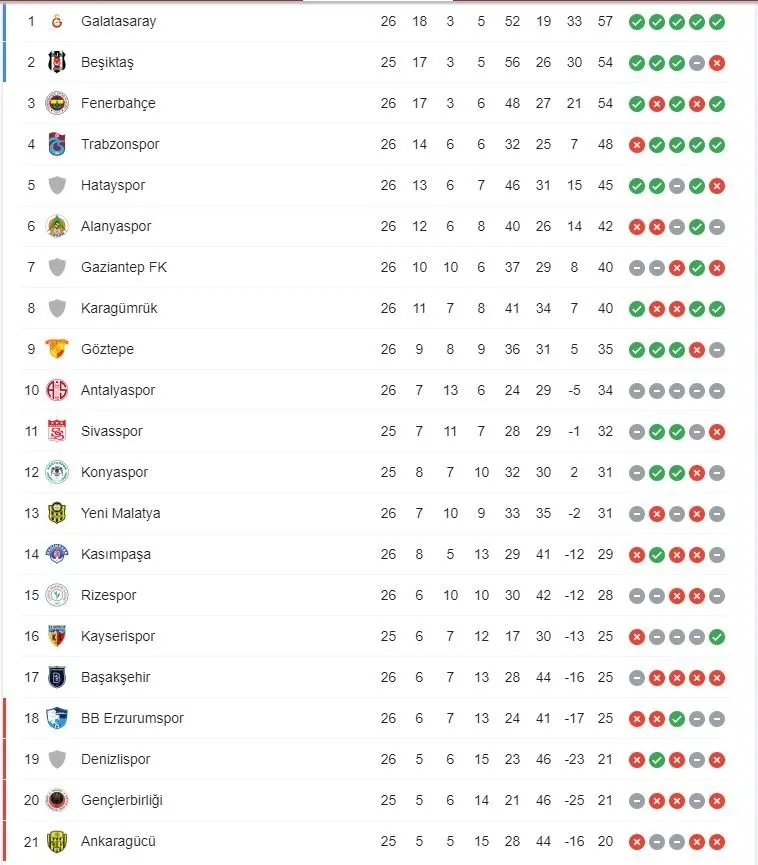Click the Göztepe club crest icon
This screenshot has width=758, height=865.
click(x=57, y=349)
